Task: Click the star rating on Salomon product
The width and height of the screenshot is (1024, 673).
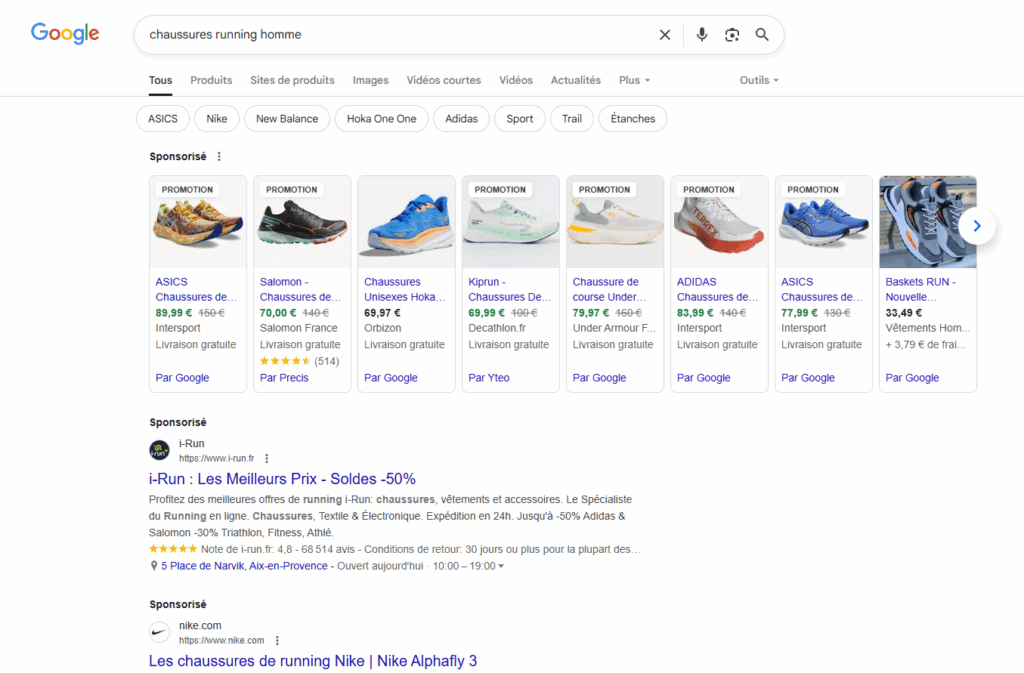Action: 285,361
